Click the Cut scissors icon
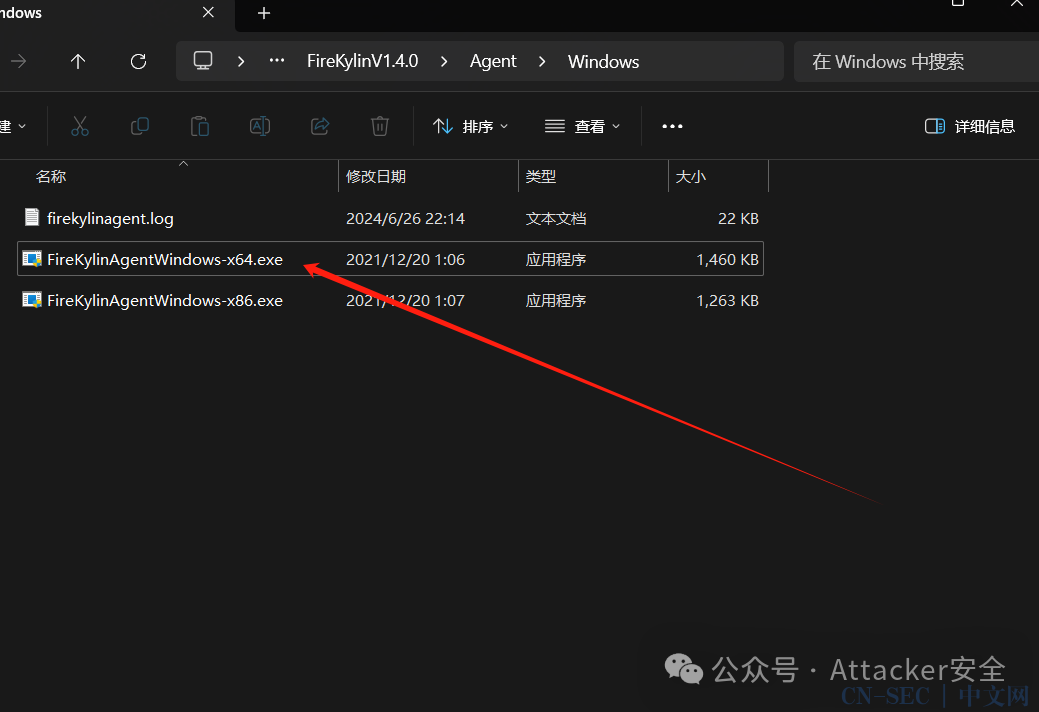This screenshot has height=712, width=1039. coord(80,126)
